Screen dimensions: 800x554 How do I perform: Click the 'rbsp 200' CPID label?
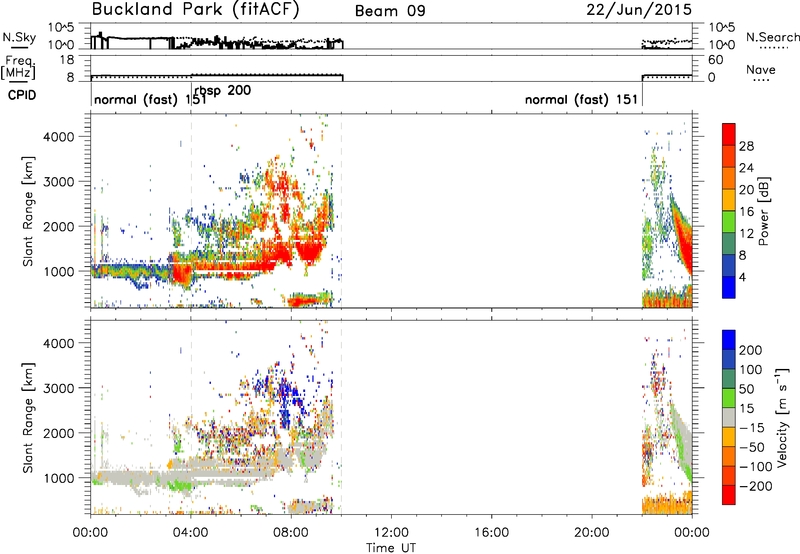(x=223, y=91)
